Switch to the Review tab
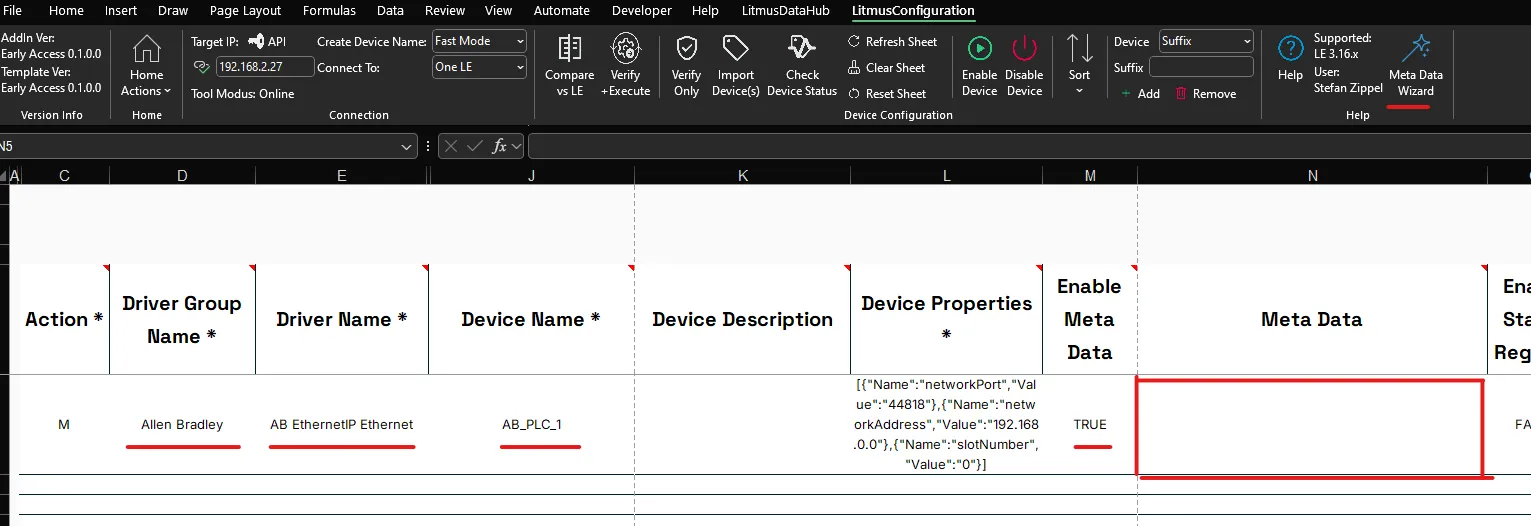Image resolution: width=1531 pixels, height=526 pixels. 445,11
